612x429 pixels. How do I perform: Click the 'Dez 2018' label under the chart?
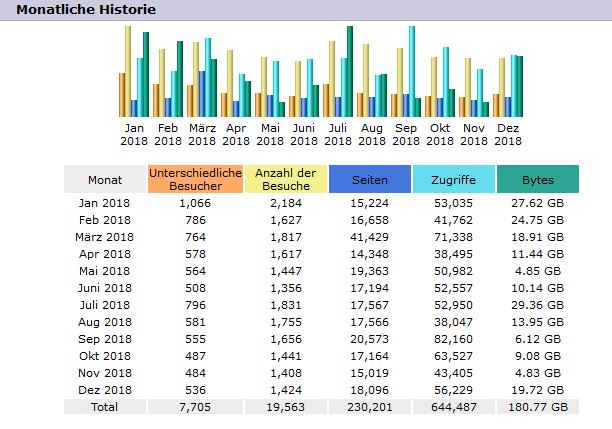(x=509, y=134)
